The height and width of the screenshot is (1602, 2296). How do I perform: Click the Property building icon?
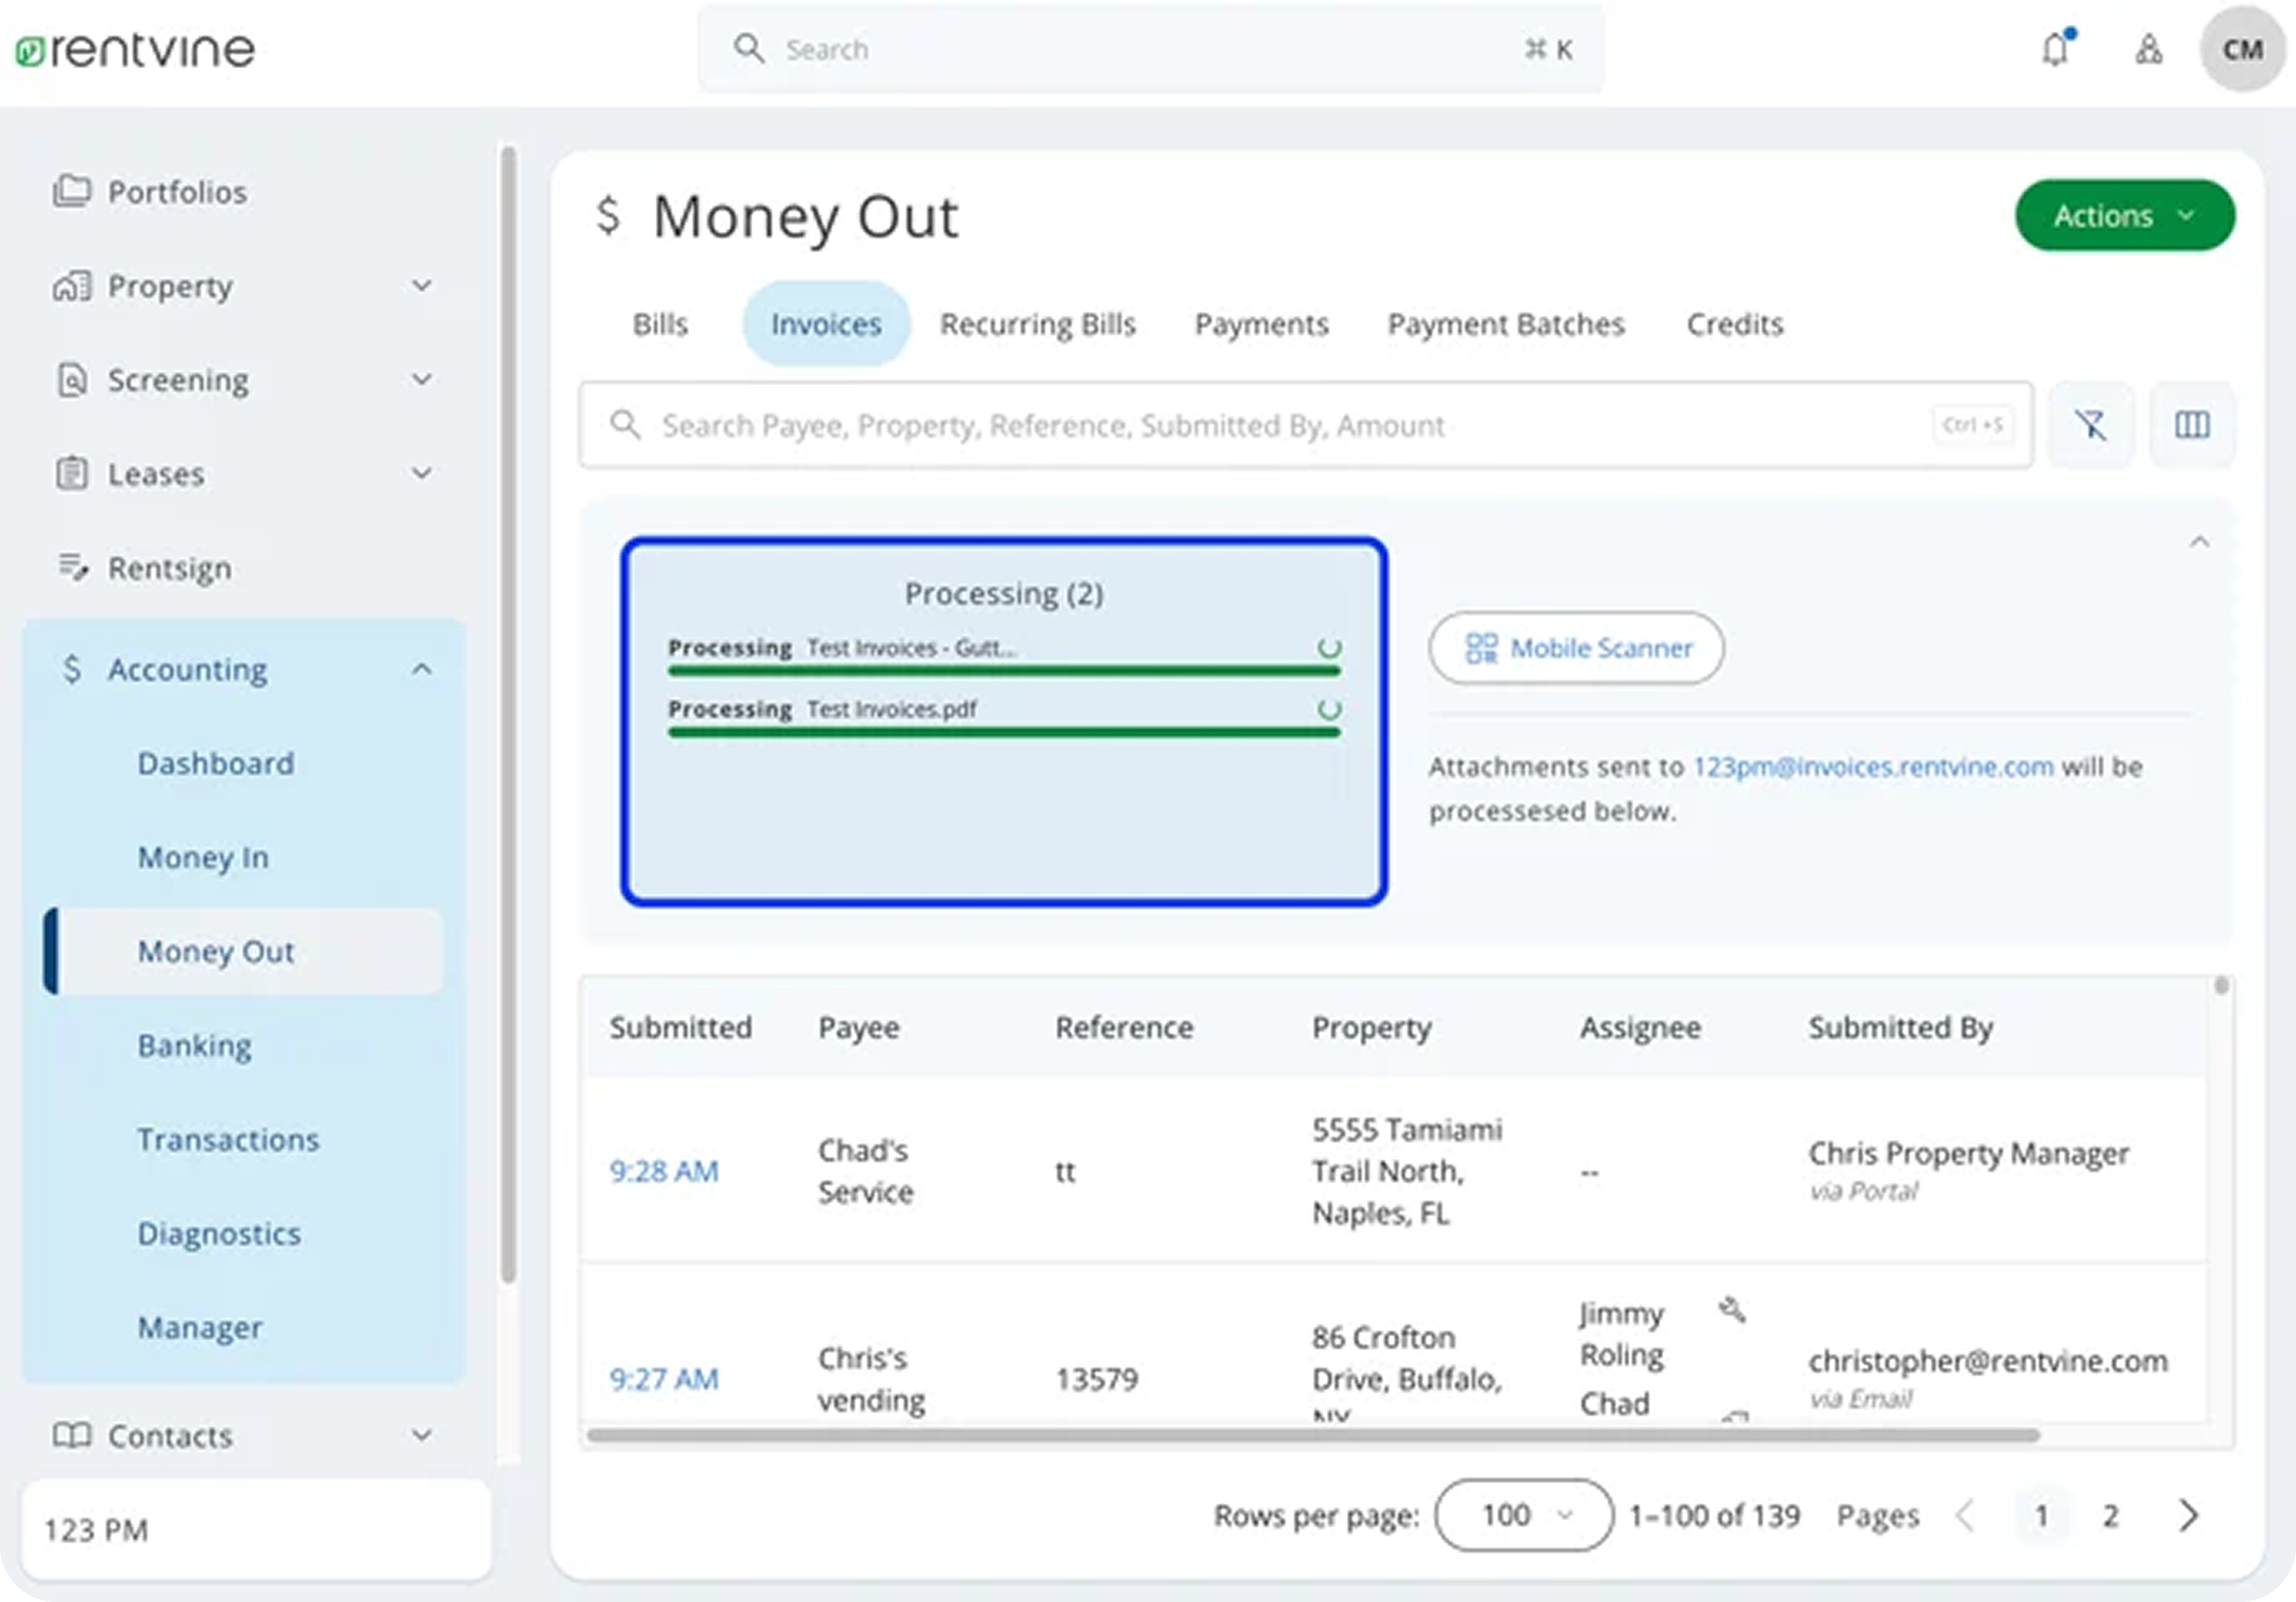(x=71, y=286)
